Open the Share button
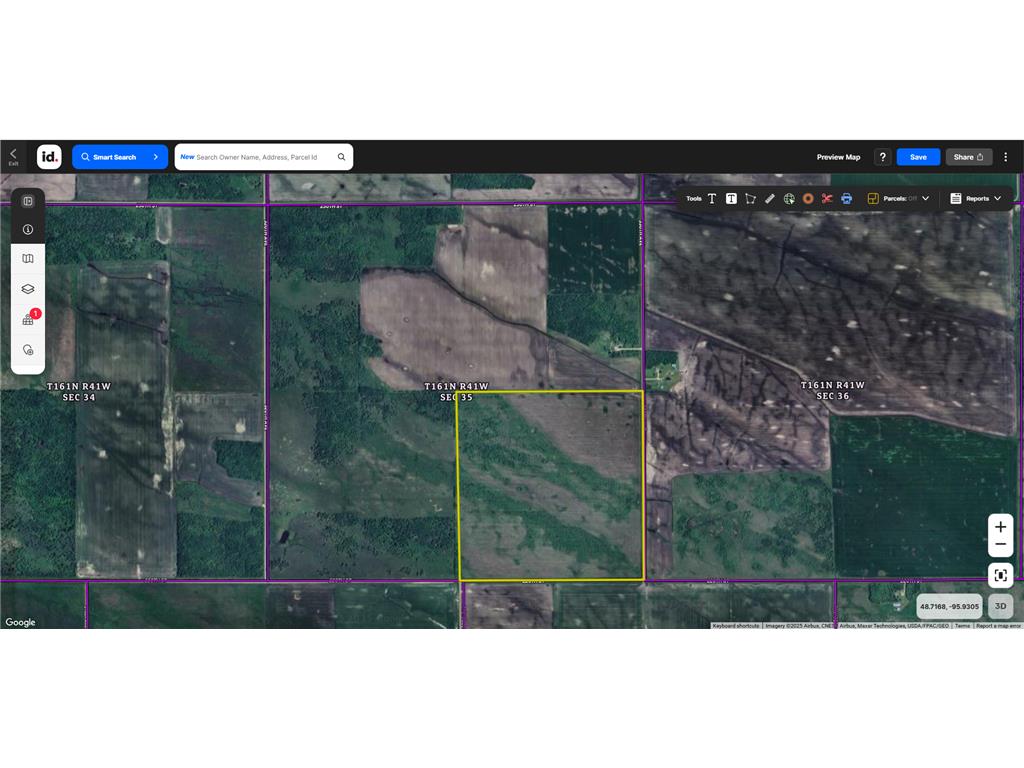Screen dimensions: 1024x768 [x=966, y=157]
